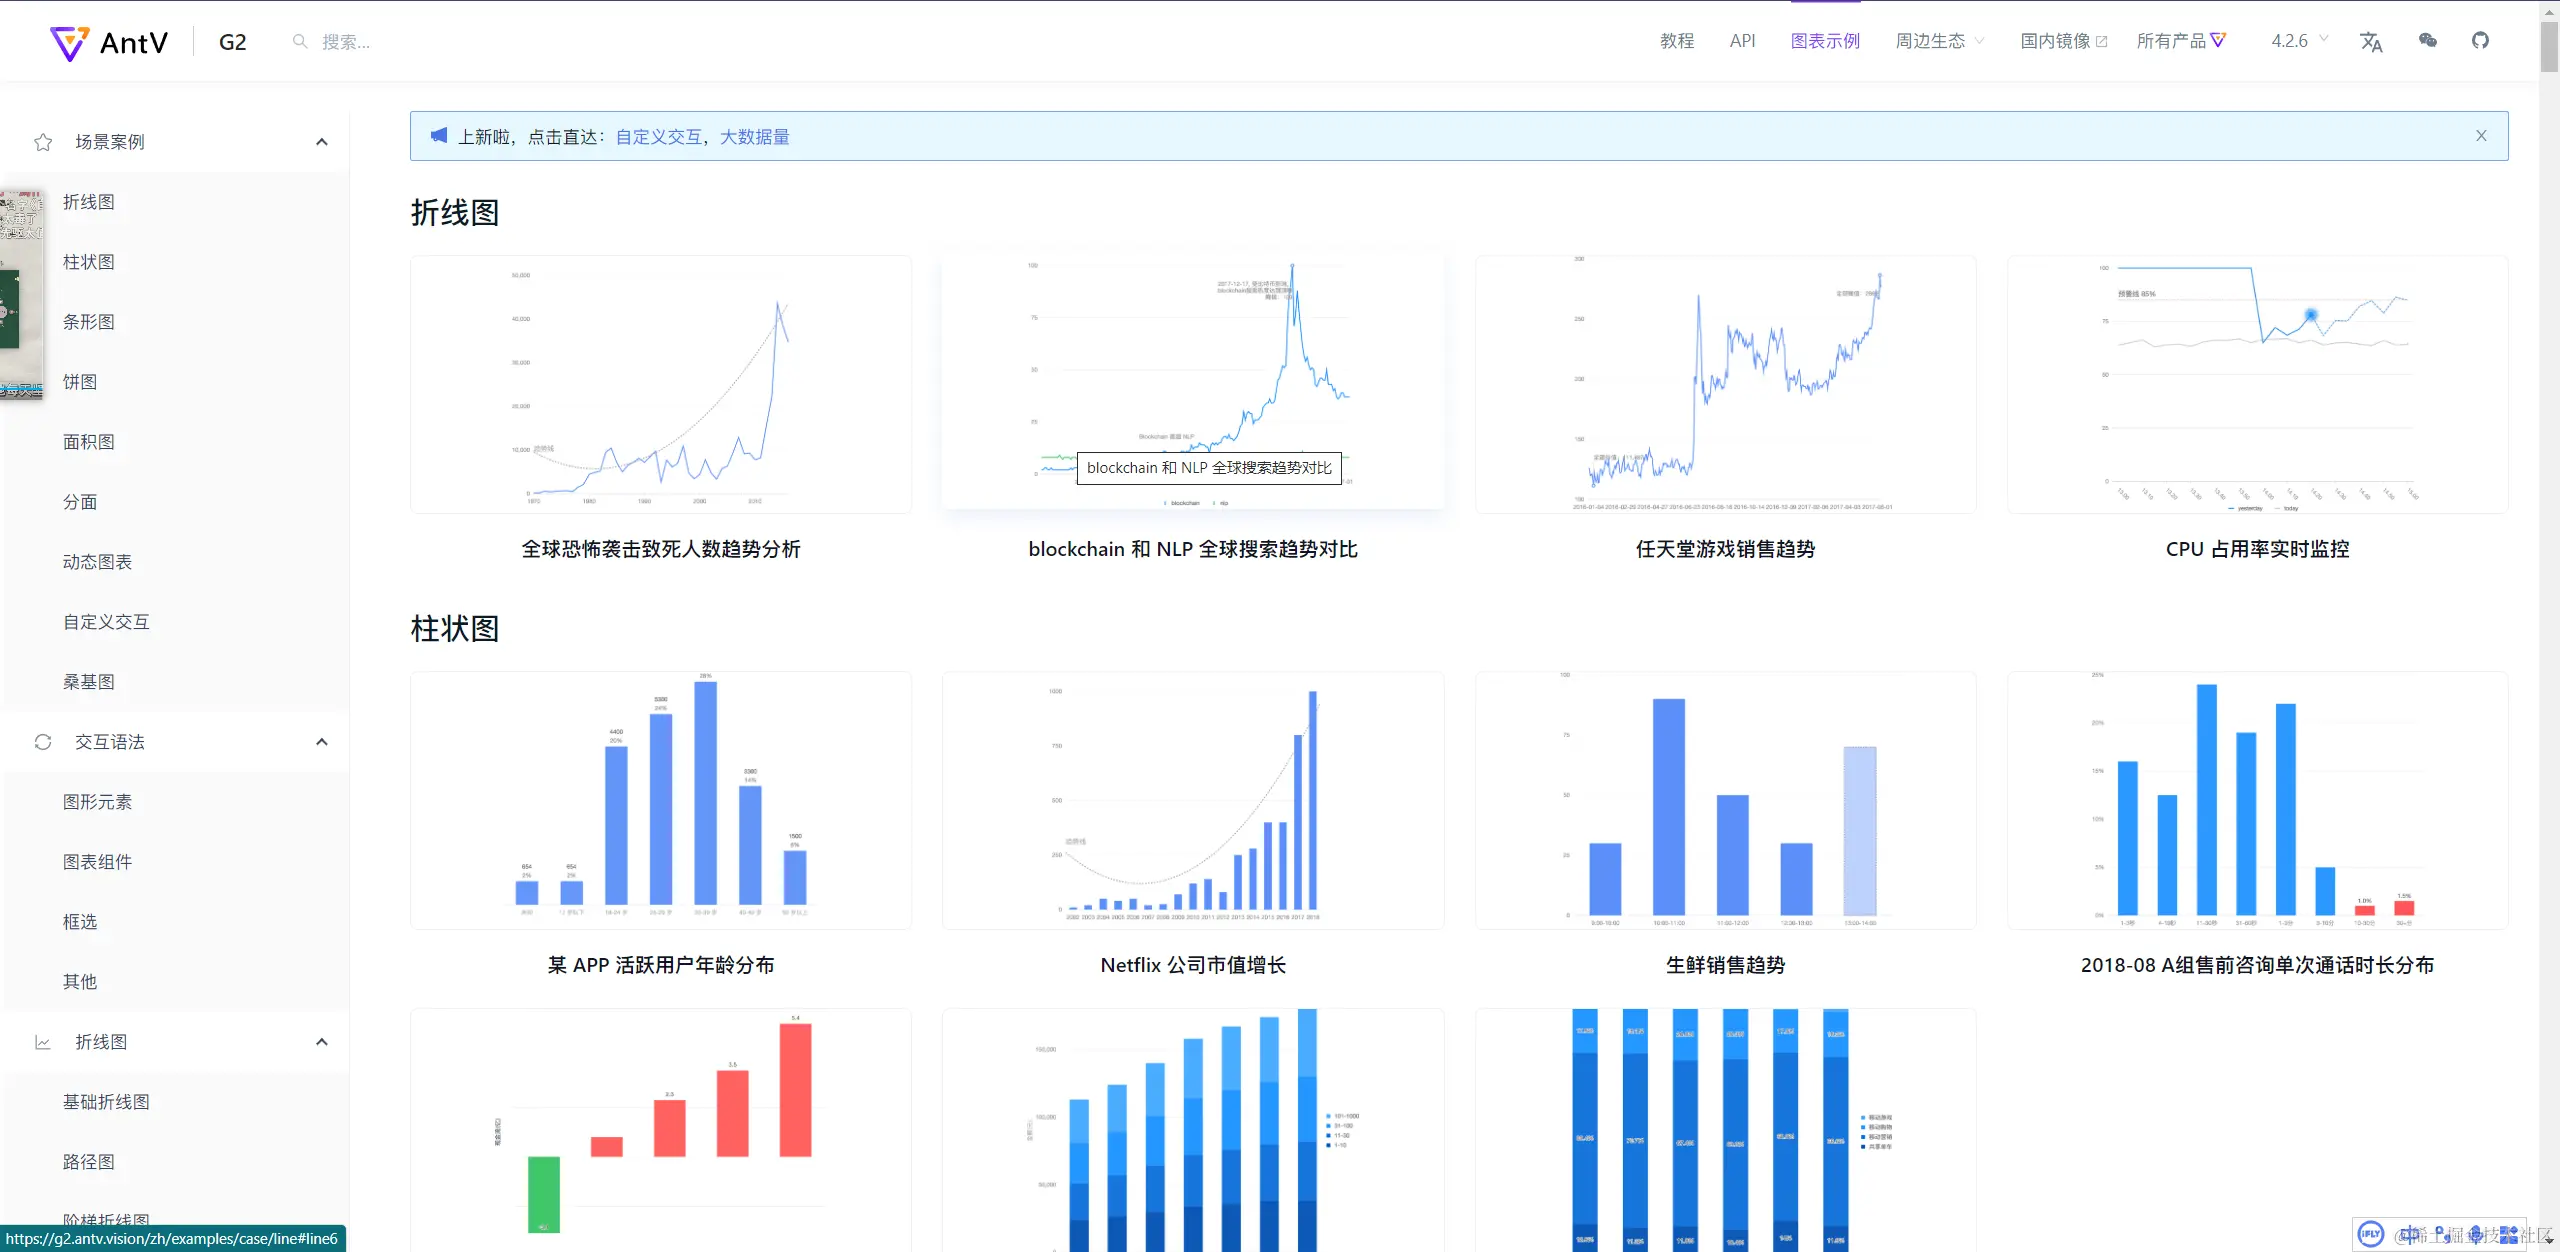
Task: Click the AntV logo icon
Action: [69, 43]
